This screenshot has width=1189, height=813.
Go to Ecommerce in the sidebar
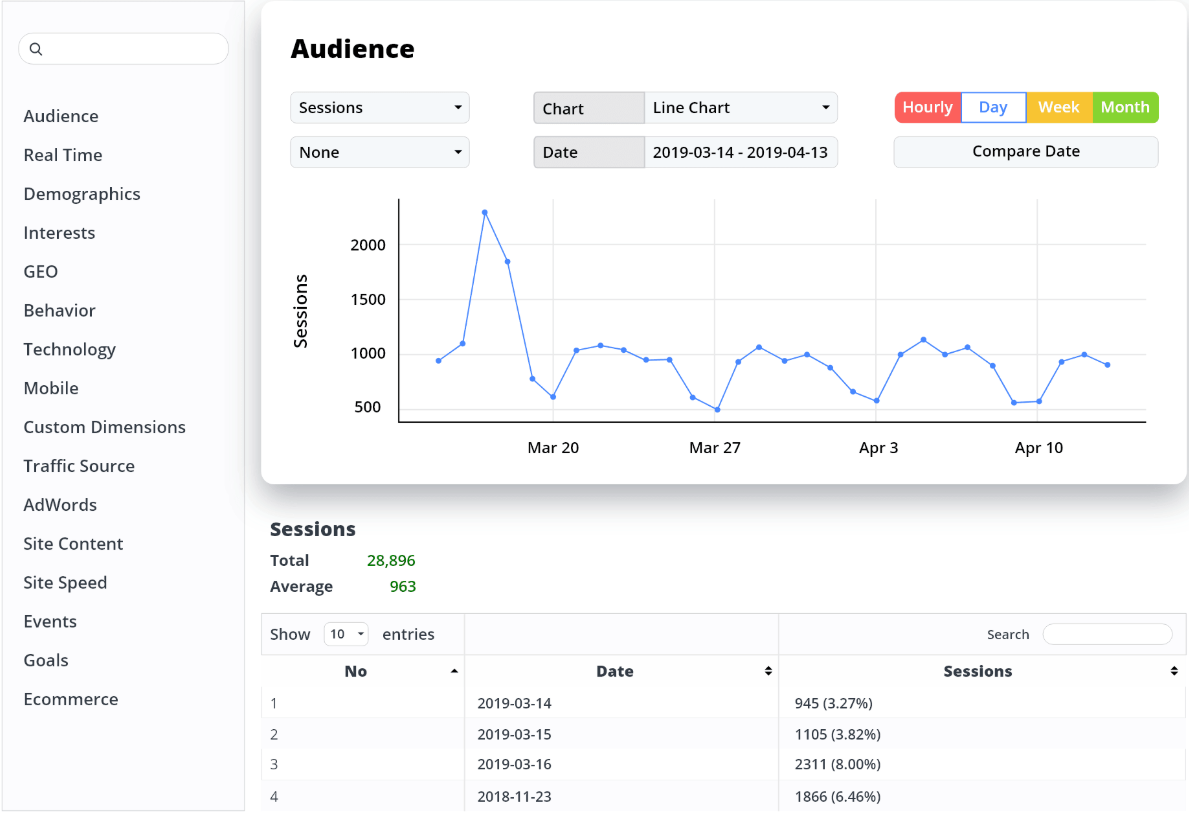point(71,699)
